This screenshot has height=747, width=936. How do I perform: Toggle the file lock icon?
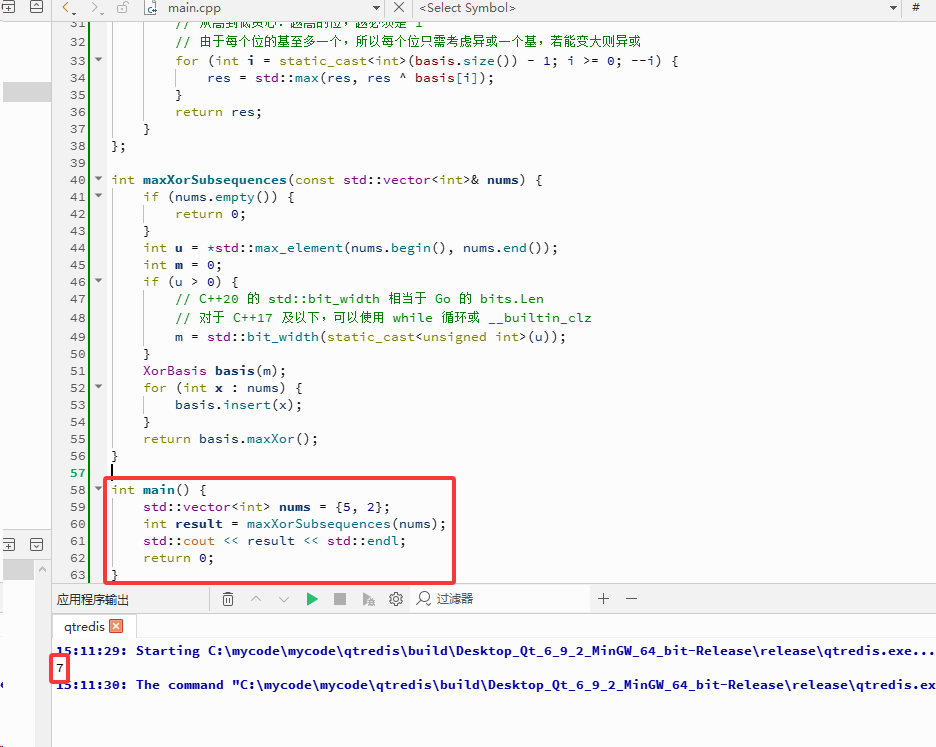click(x=122, y=8)
